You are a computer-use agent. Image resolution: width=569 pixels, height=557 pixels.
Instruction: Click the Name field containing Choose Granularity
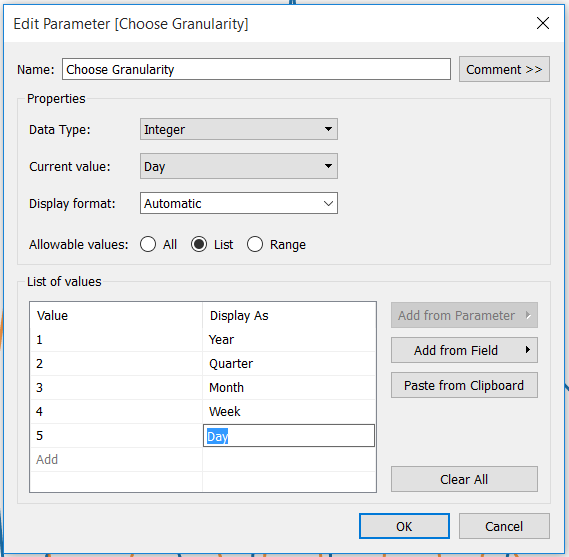pyautogui.click(x=256, y=69)
